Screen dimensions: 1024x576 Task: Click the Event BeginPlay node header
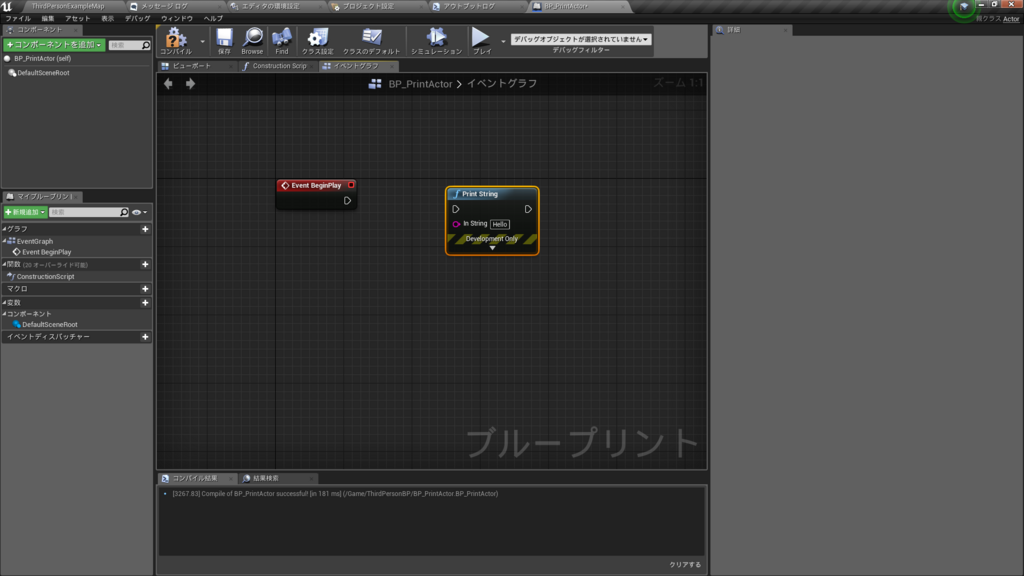pos(316,185)
